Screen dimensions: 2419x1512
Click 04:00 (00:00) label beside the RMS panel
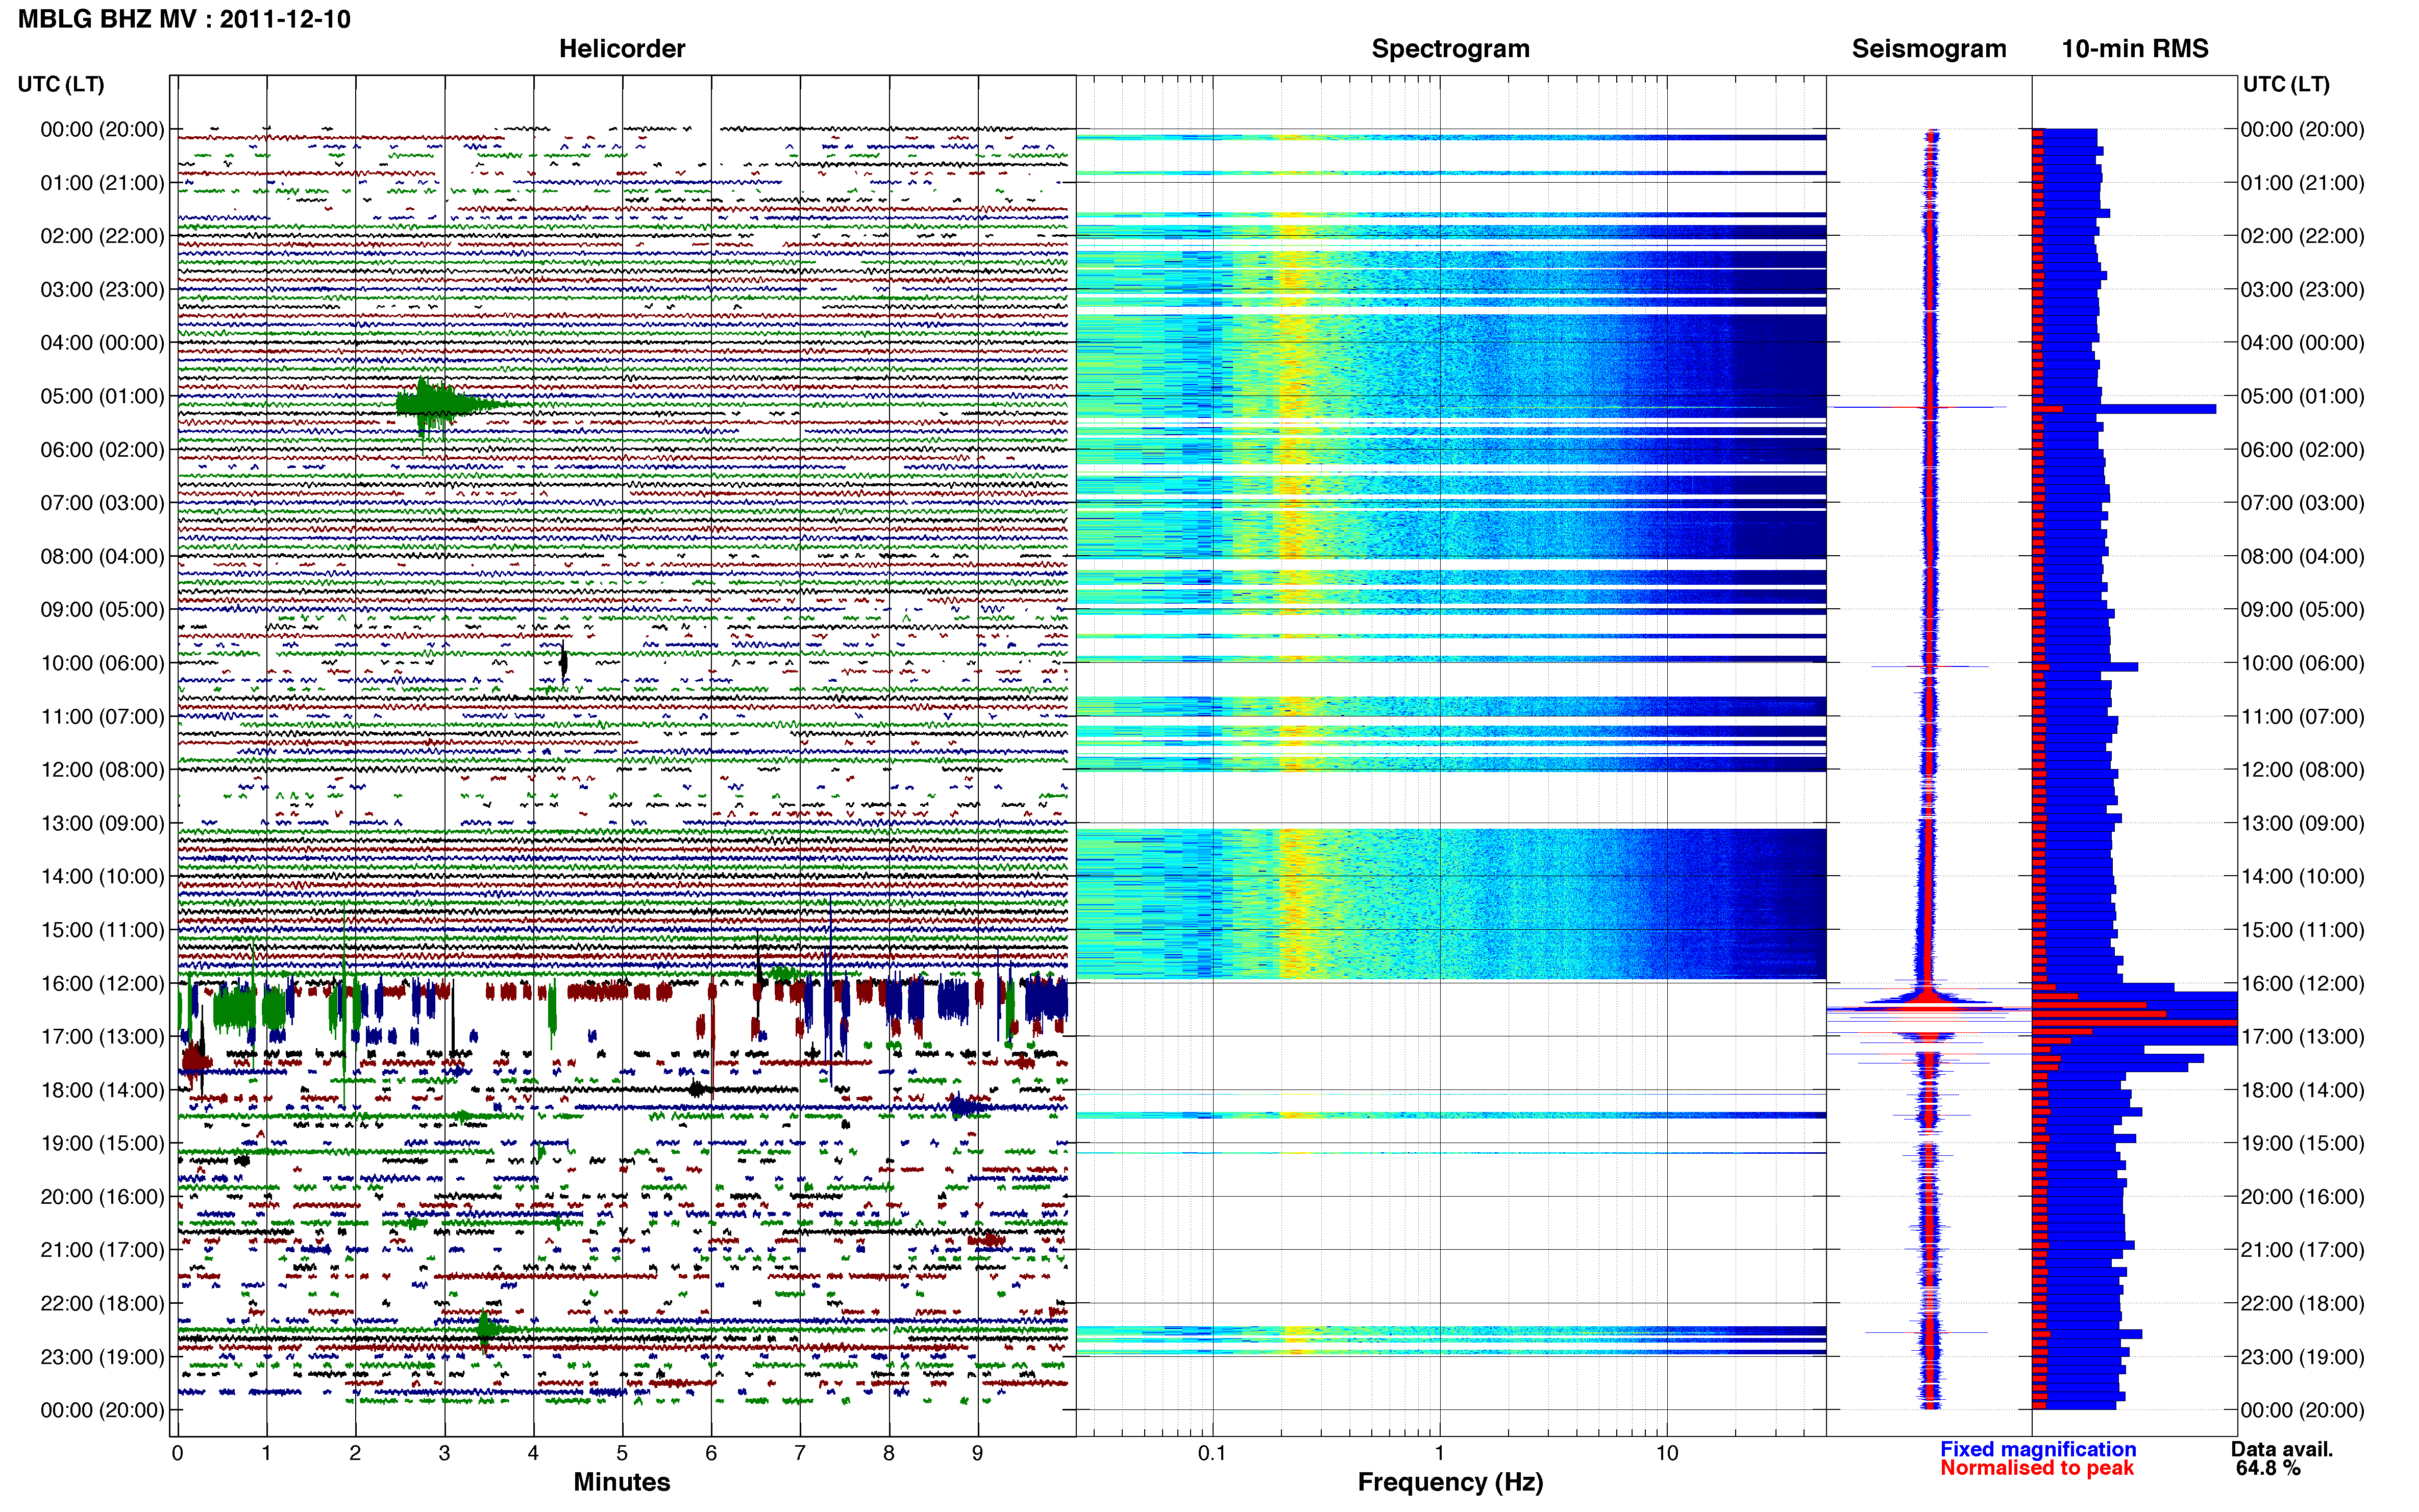pyautogui.click(x=2303, y=343)
